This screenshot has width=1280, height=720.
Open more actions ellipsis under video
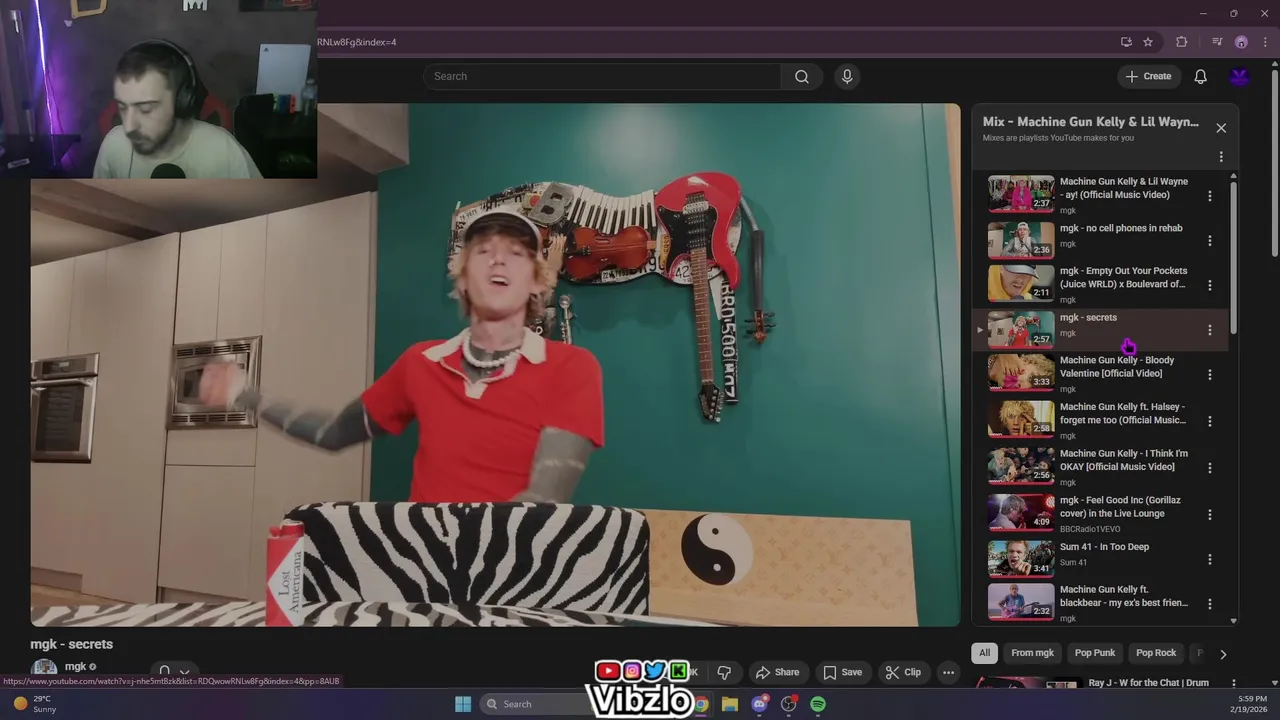[x=948, y=672]
